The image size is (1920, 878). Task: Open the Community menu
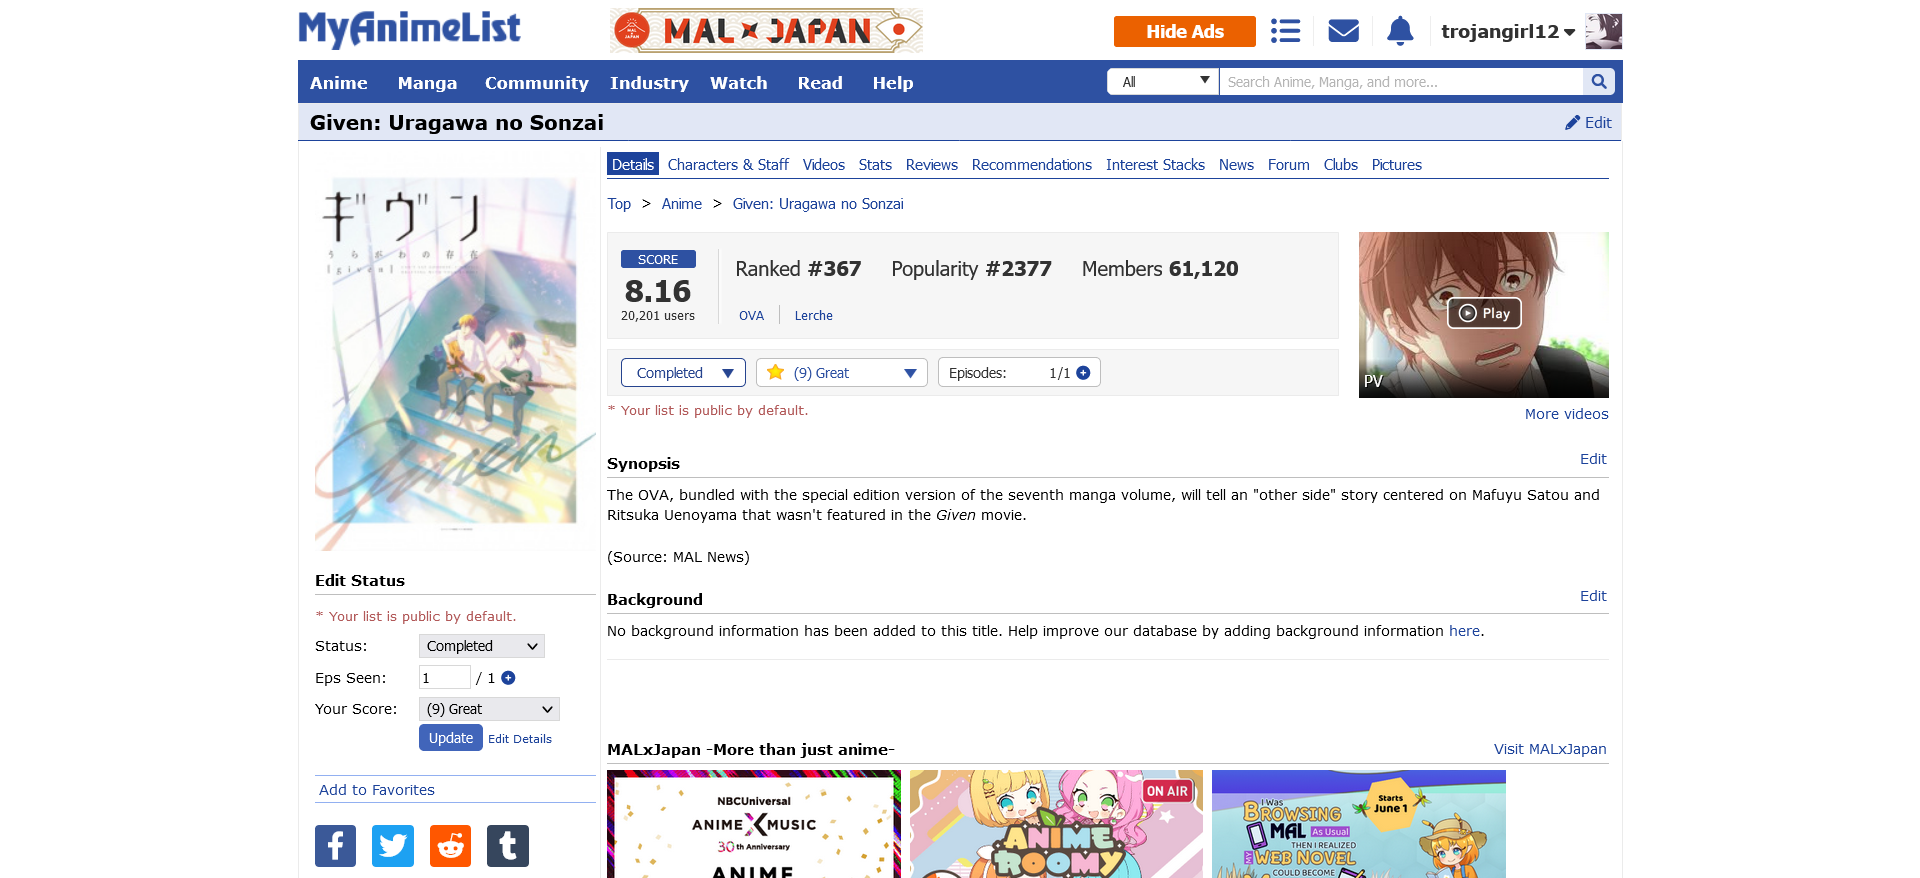[537, 83]
